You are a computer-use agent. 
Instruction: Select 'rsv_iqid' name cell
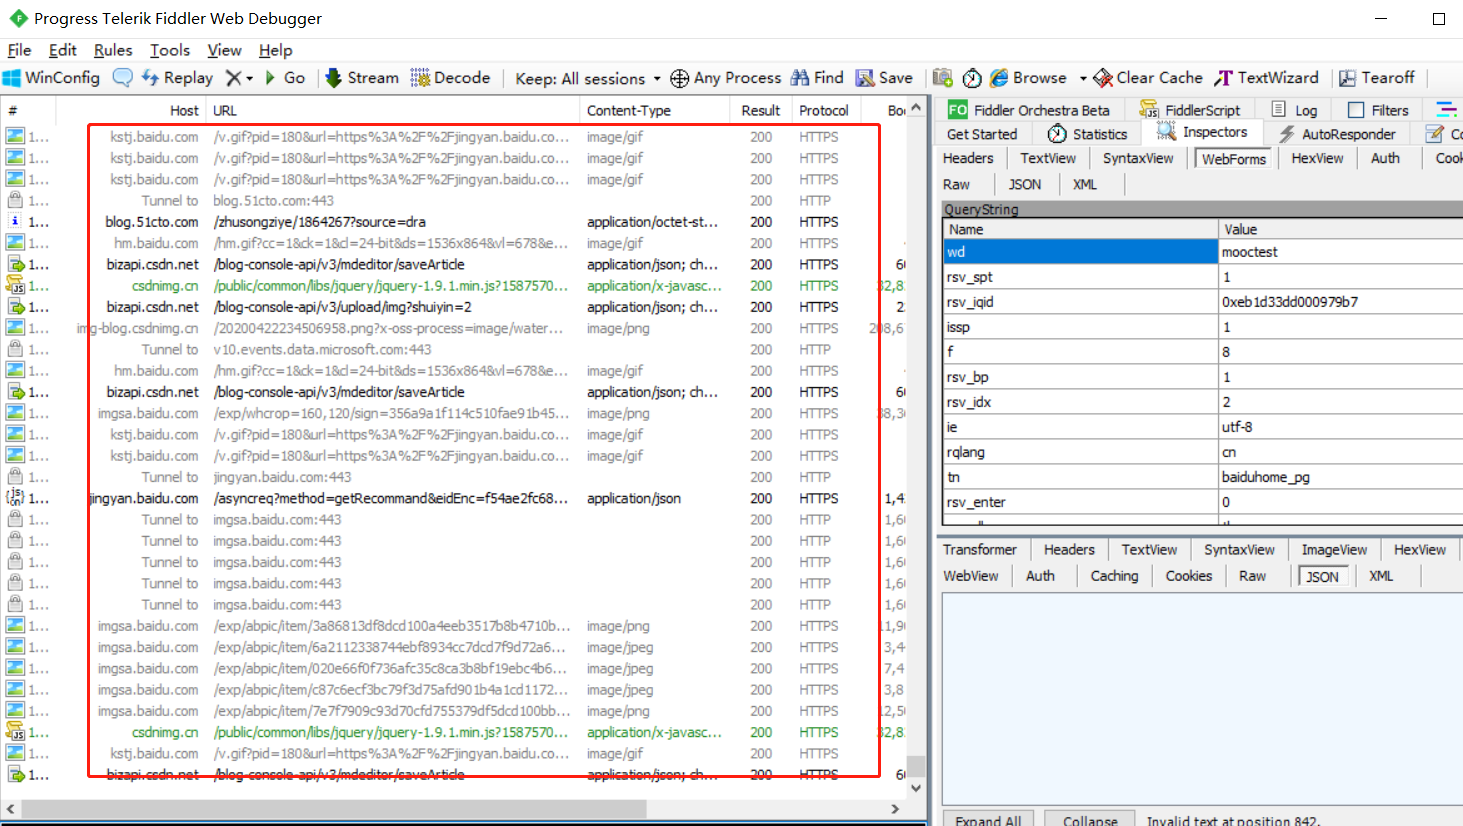point(1080,302)
